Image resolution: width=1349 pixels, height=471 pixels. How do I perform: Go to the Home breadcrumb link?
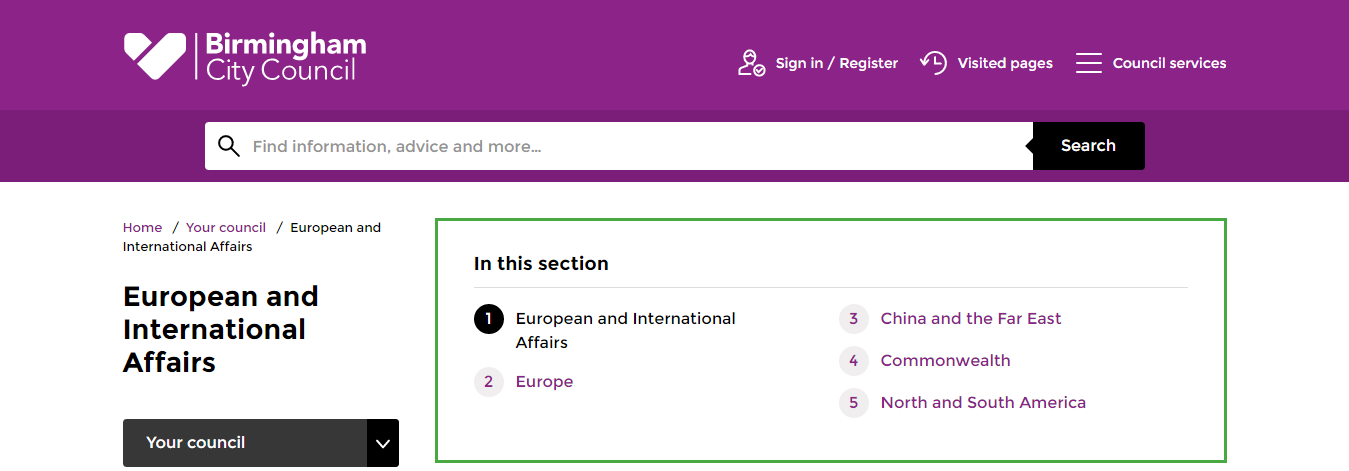tap(142, 228)
